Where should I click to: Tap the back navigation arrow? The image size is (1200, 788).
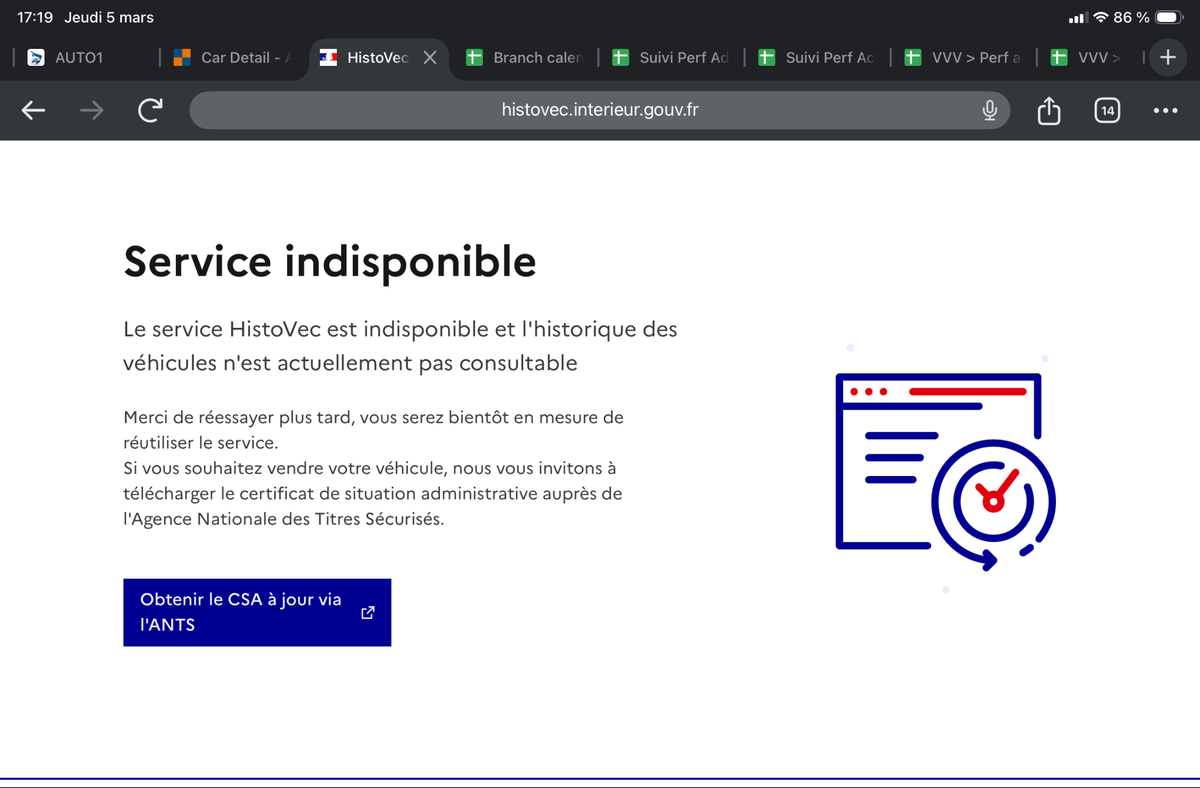coord(34,111)
